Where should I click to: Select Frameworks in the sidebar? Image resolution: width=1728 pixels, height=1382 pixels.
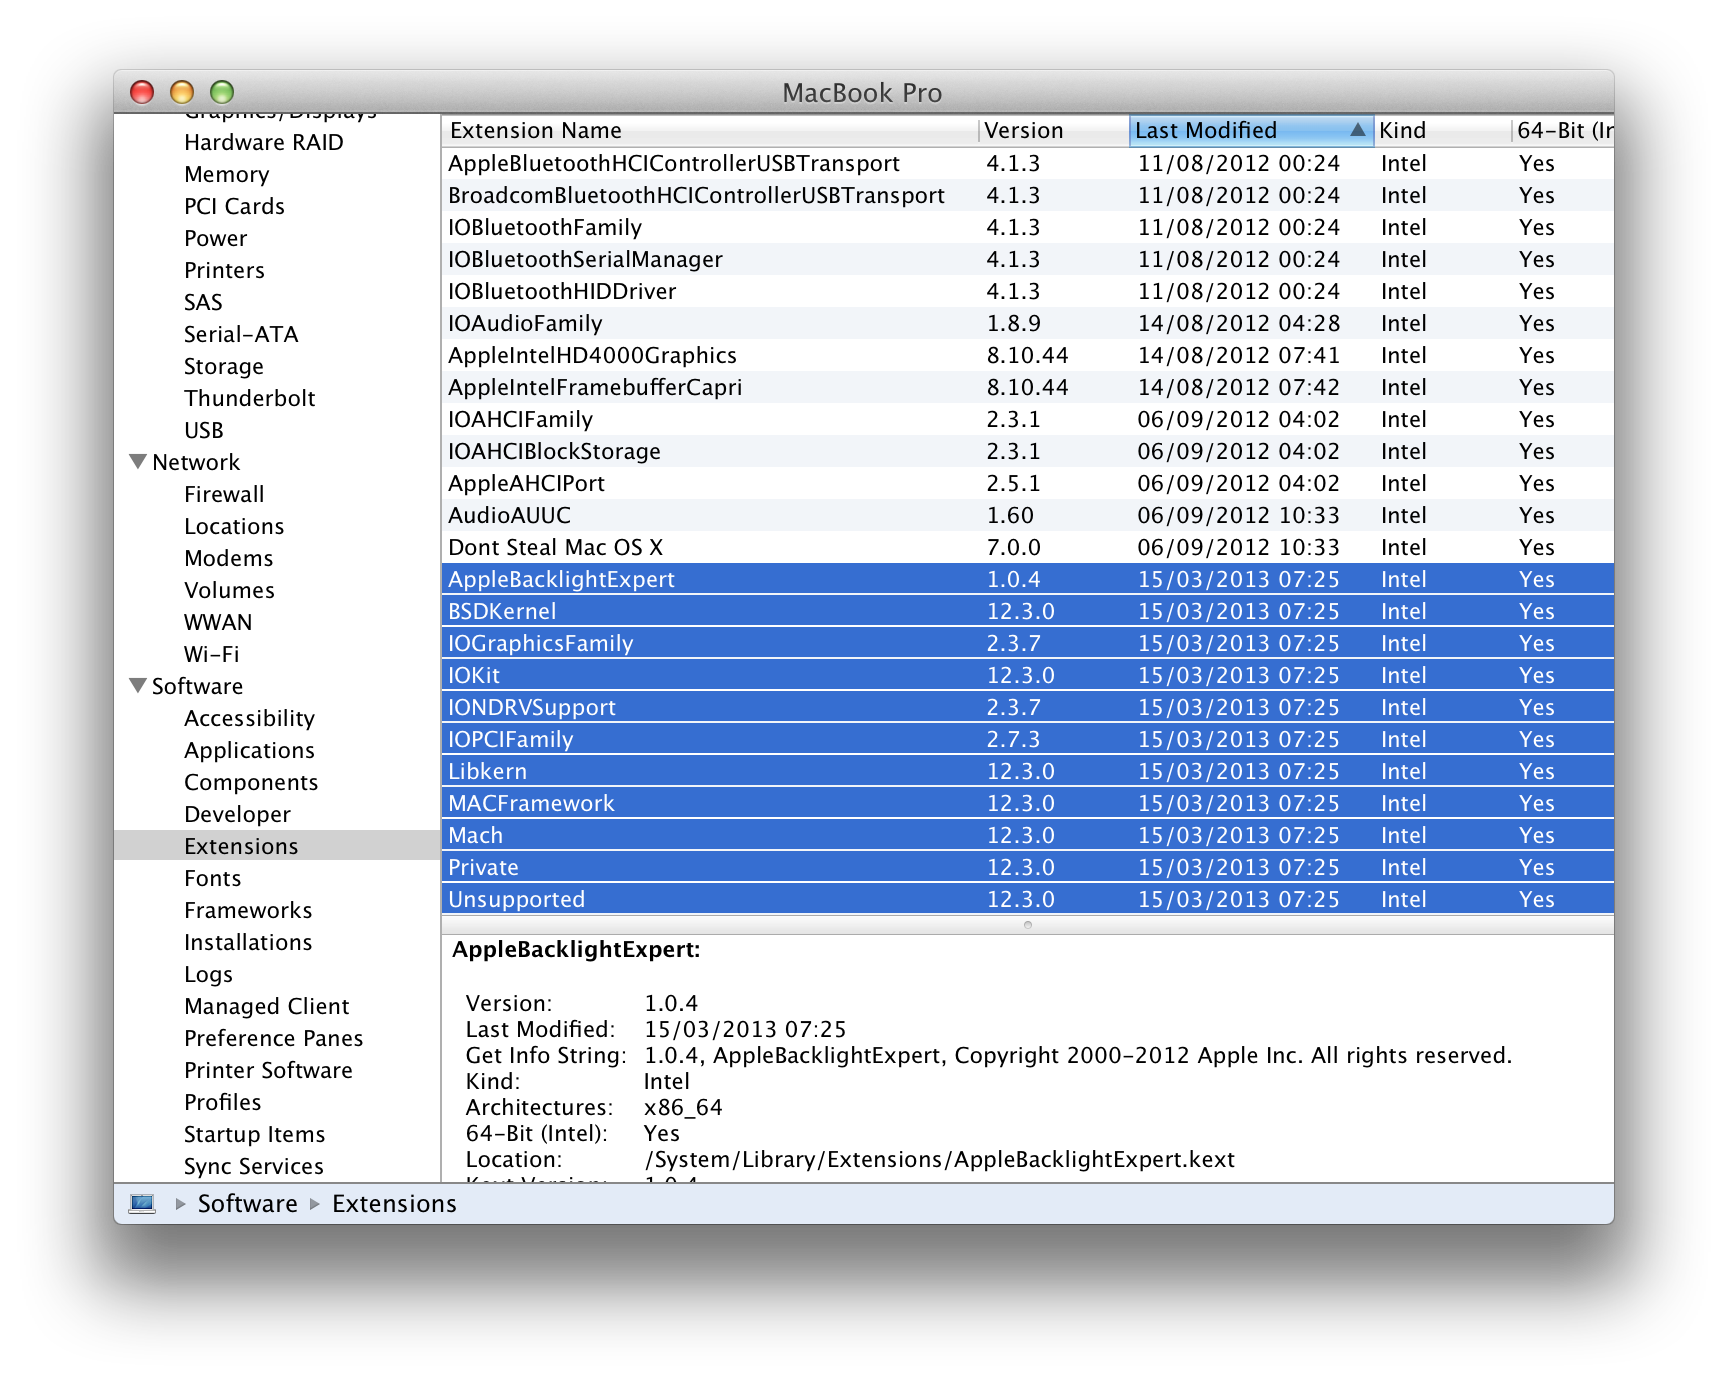248,910
